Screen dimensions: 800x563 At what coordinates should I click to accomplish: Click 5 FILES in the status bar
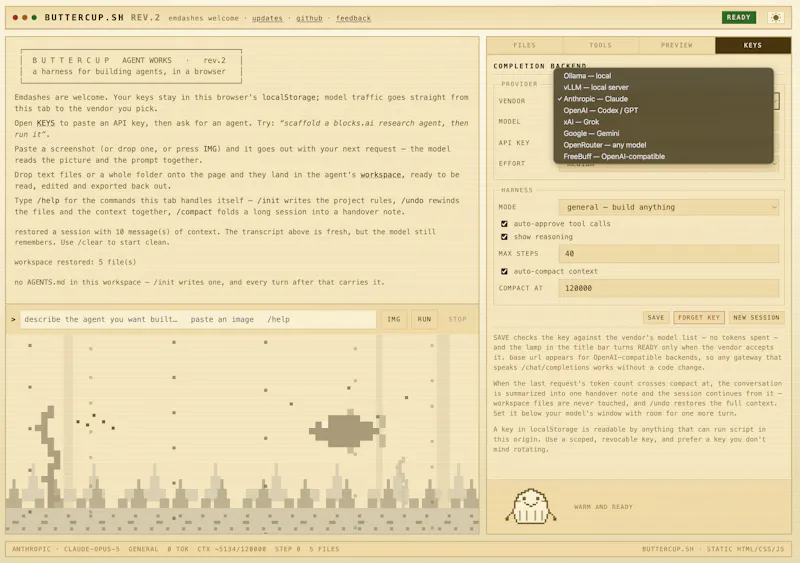[324, 549]
